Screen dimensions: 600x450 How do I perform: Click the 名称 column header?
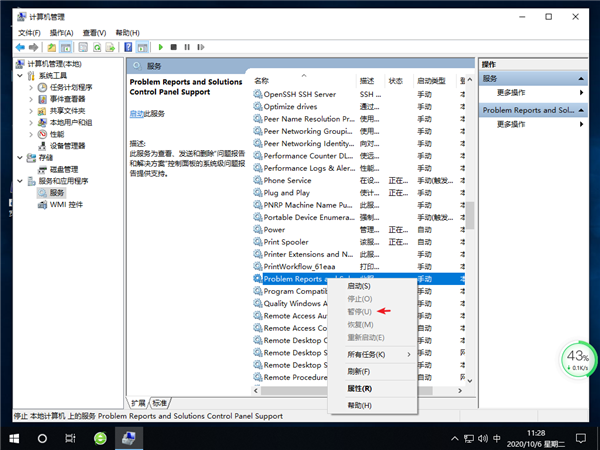(262, 80)
